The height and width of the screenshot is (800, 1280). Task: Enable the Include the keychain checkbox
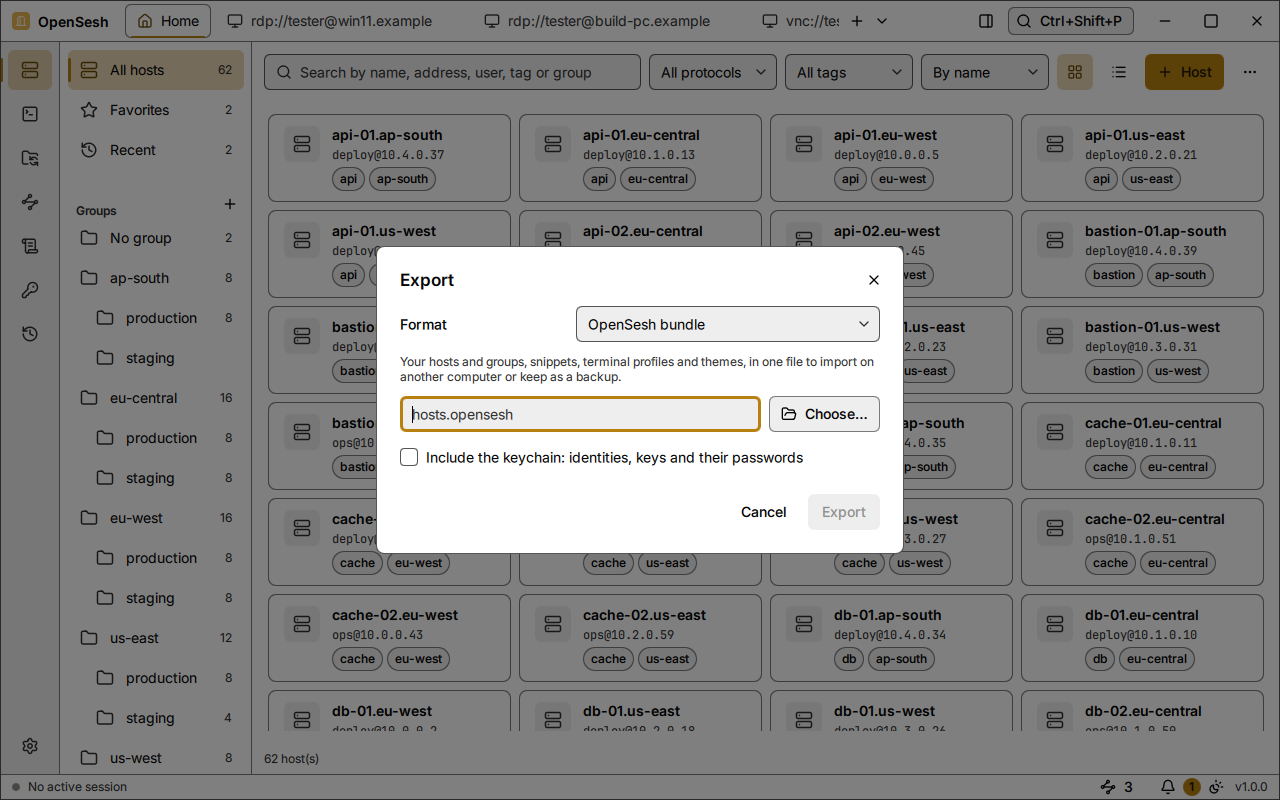409,457
